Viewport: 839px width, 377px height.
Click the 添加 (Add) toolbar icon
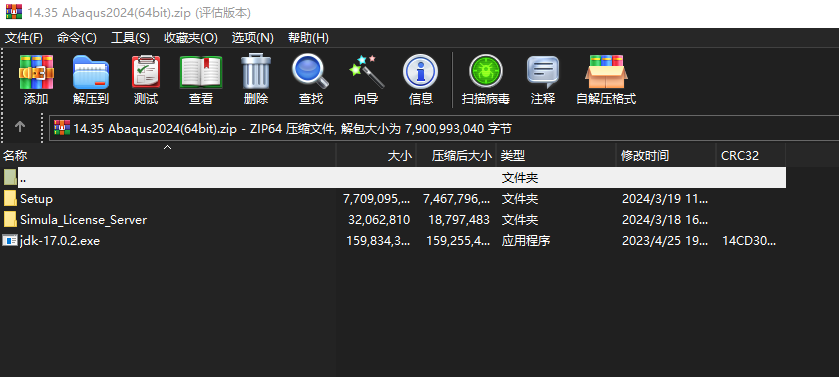pos(36,72)
